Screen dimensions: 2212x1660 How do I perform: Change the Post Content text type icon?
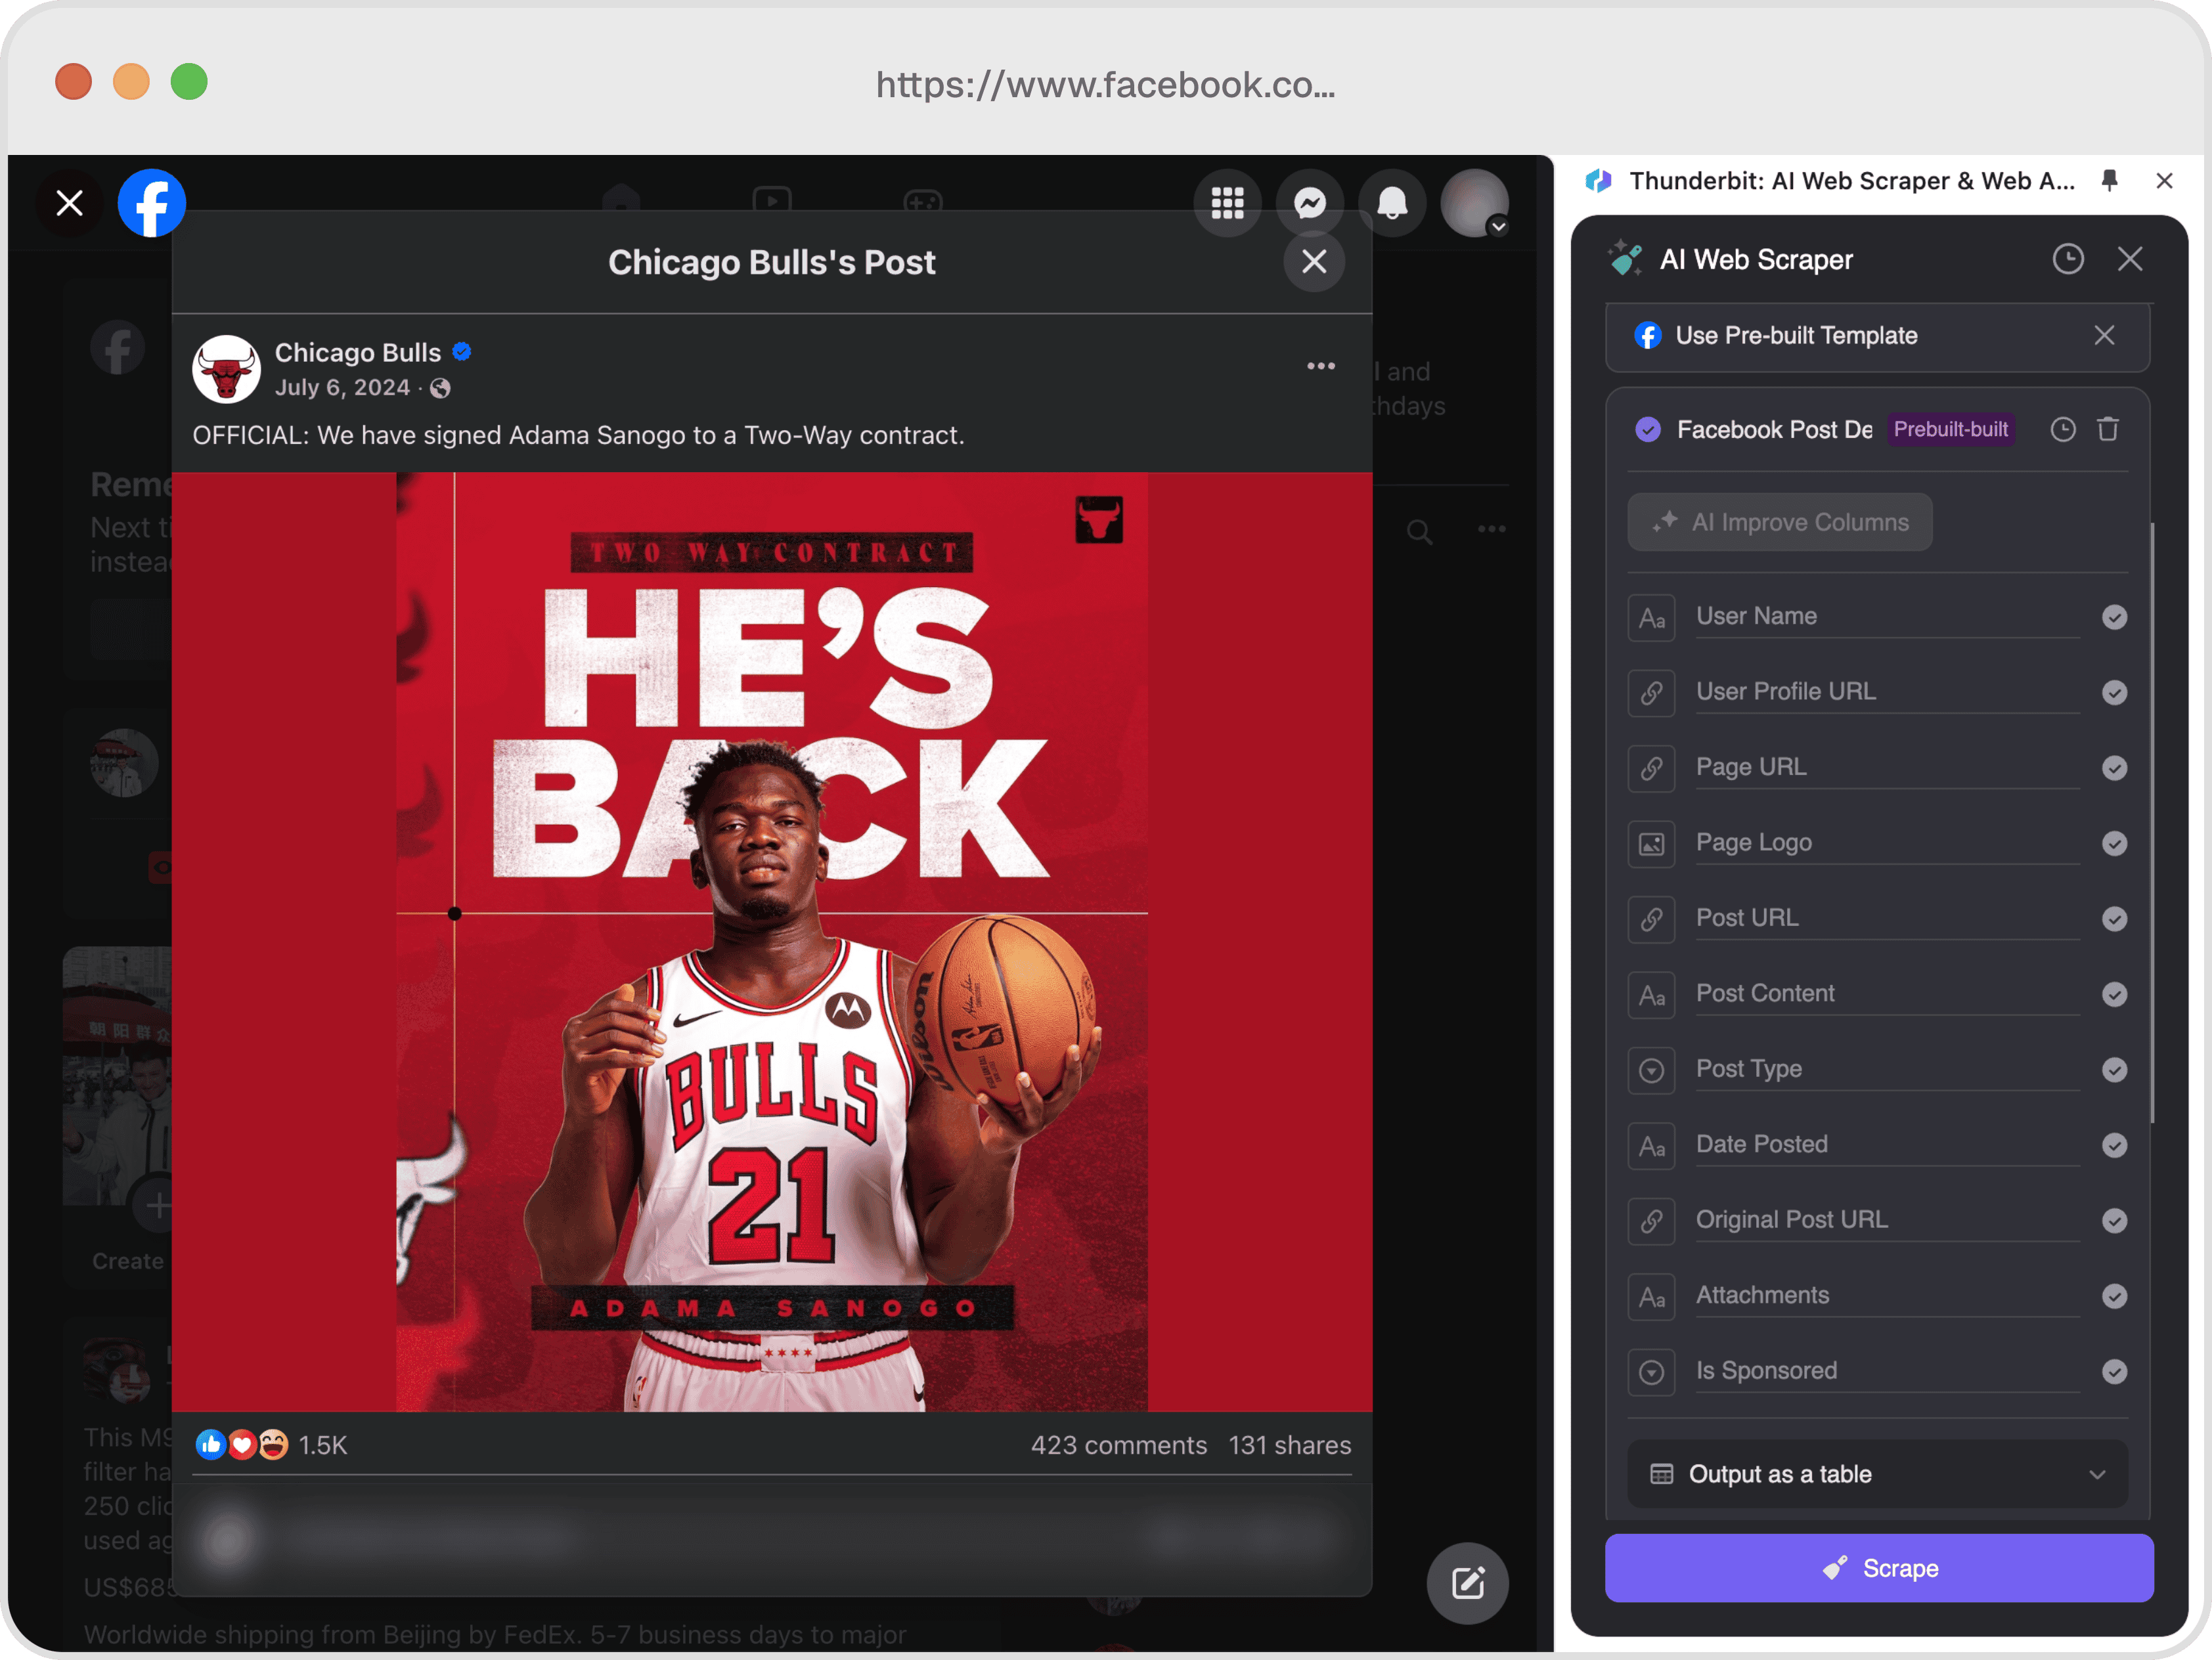click(1652, 995)
